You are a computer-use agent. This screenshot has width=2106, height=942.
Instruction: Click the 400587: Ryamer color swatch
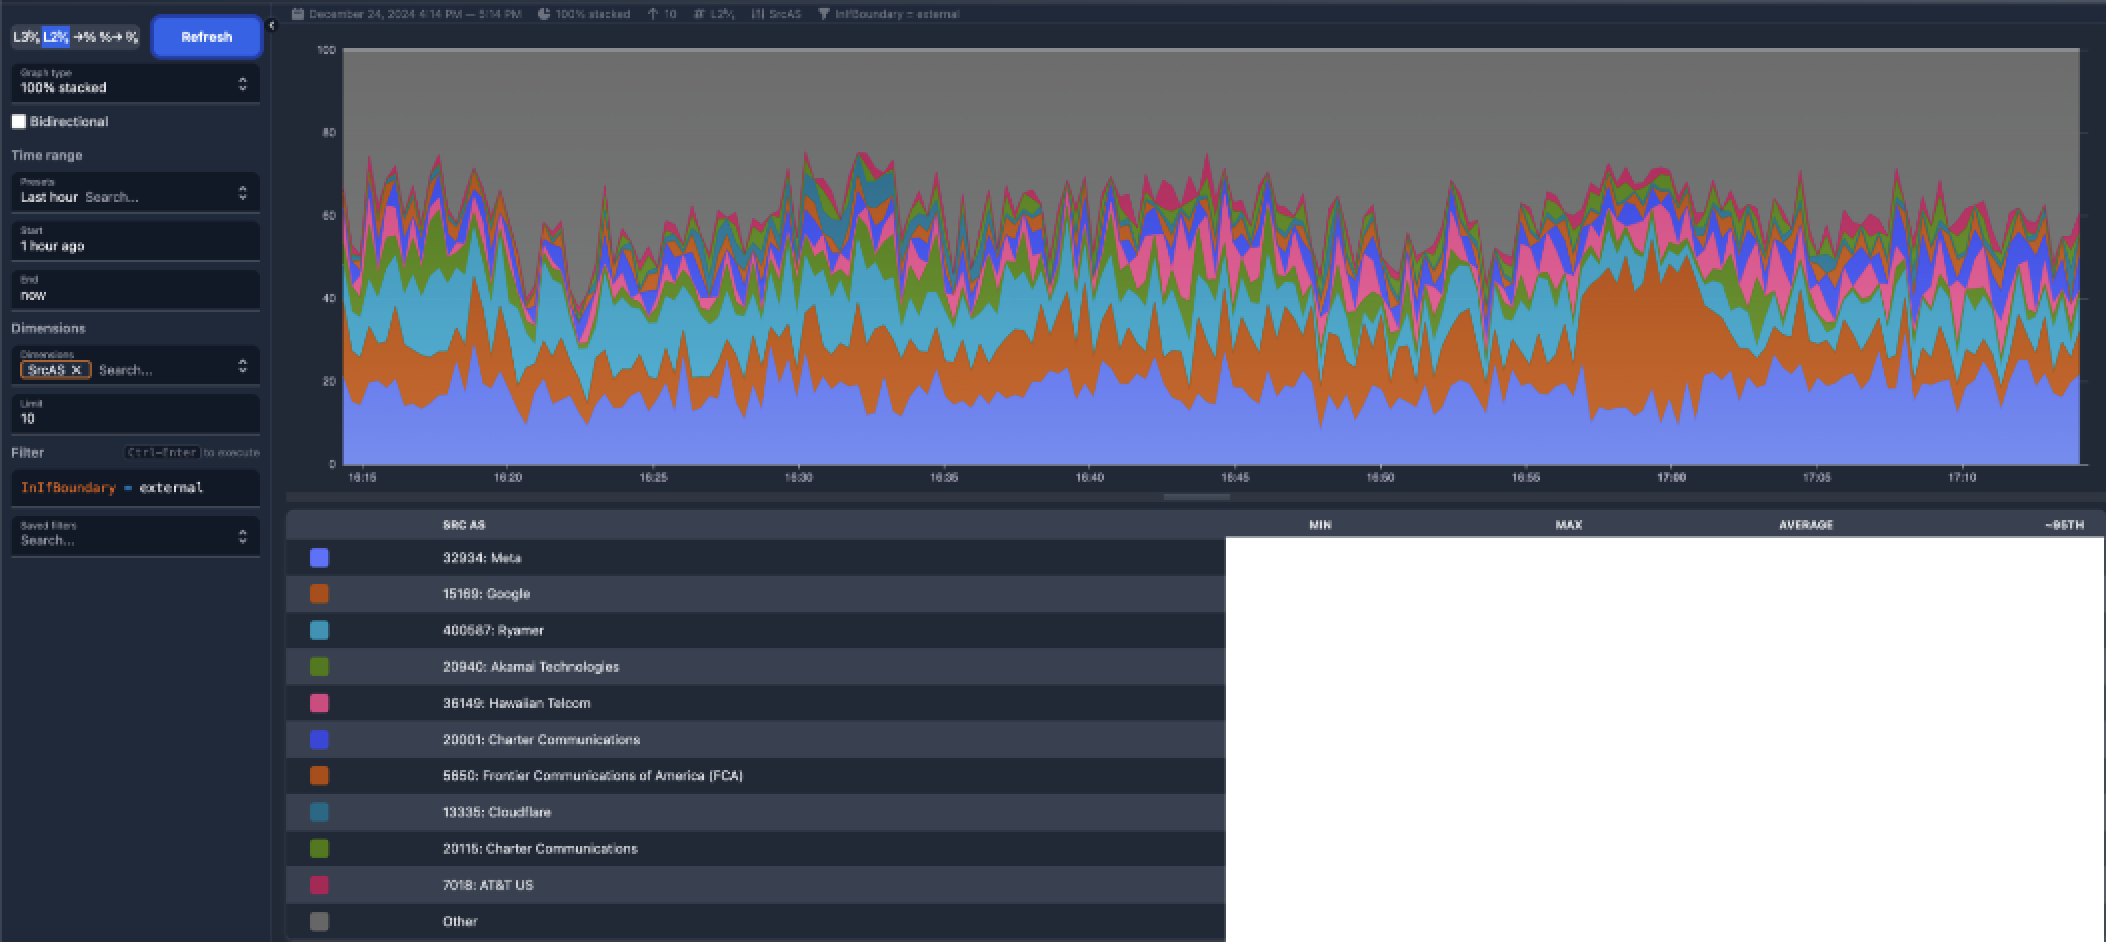tap(319, 630)
